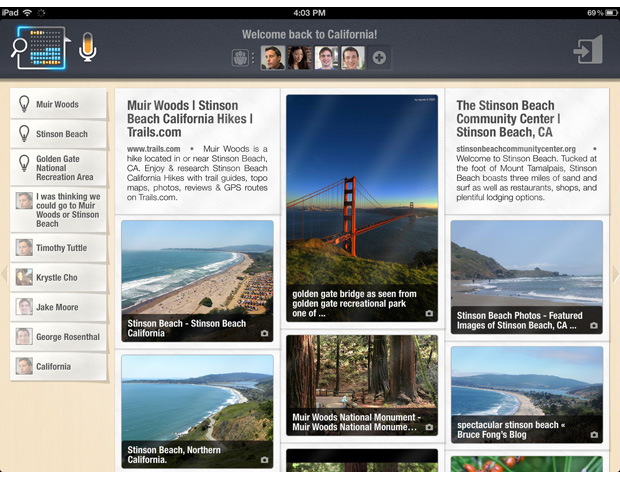This screenshot has height=480, width=620.
Task: Tap camera icon on Muir Woods Monument caption
Action: click(x=429, y=427)
